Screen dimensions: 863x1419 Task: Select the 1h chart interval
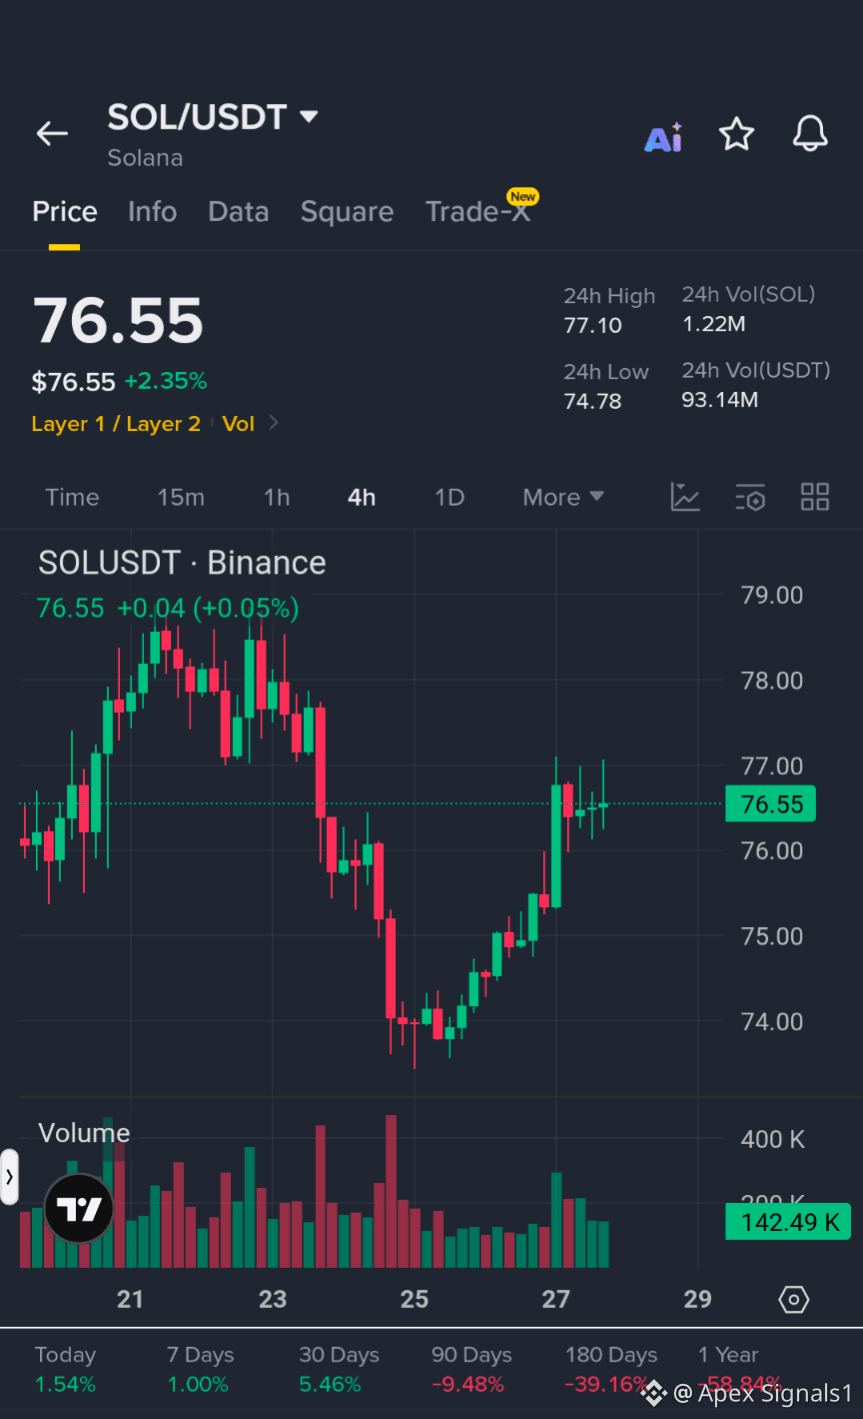pos(277,497)
